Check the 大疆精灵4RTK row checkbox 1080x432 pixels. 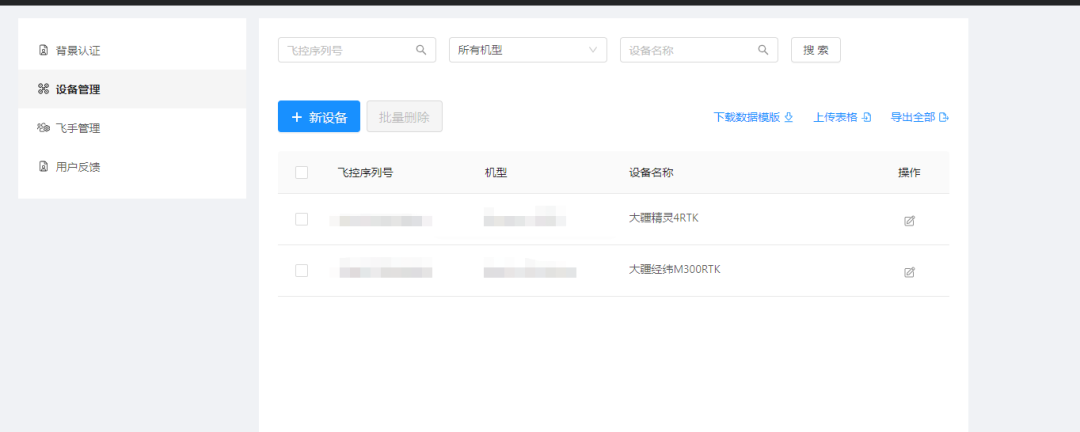pos(301,219)
